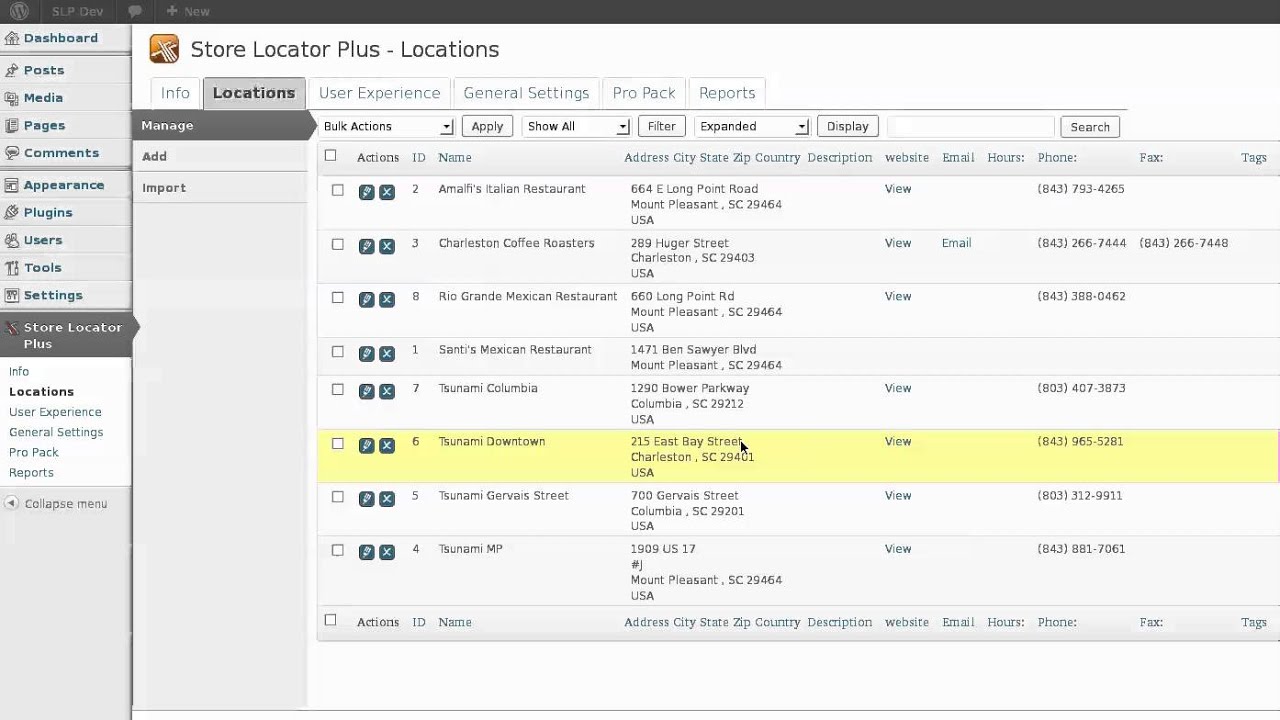This screenshot has height=720, width=1280.
Task: Open View link for Tsunami Downtown
Action: tap(898, 441)
